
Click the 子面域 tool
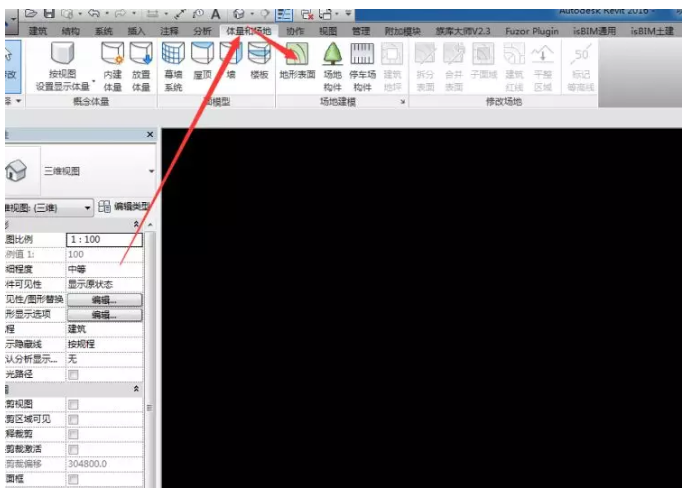click(x=484, y=61)
